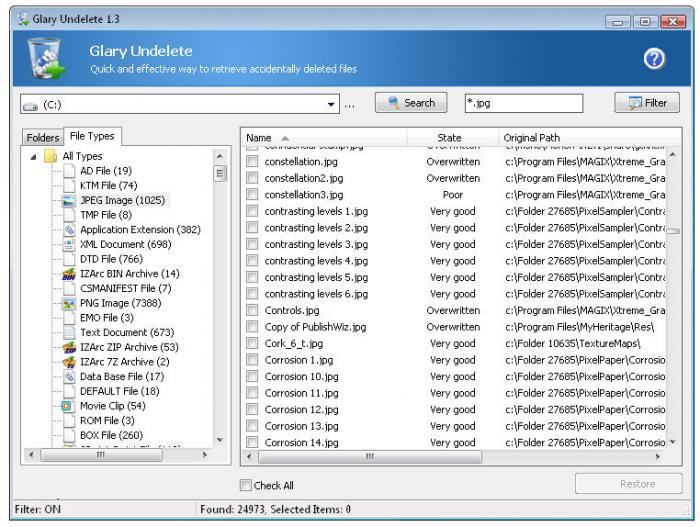The height and width of the screenshot is (527, 700).
Task: Click the Filter button
Action: coord(646,103)
